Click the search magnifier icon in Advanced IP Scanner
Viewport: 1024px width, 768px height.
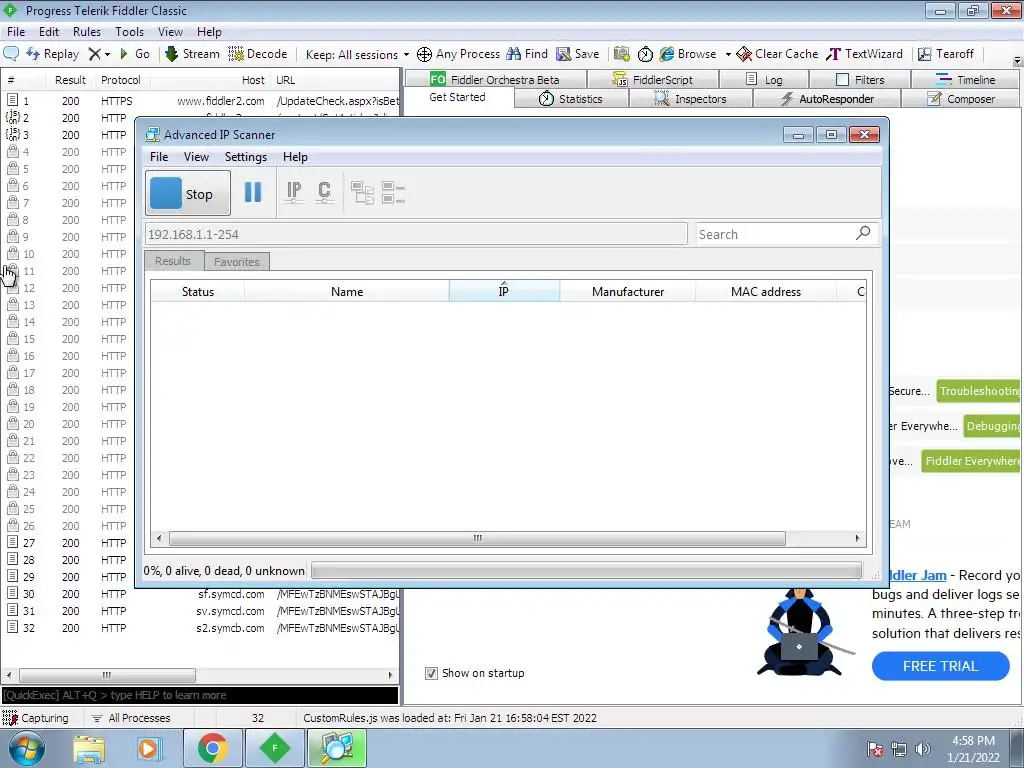click(x=863, y=233)
